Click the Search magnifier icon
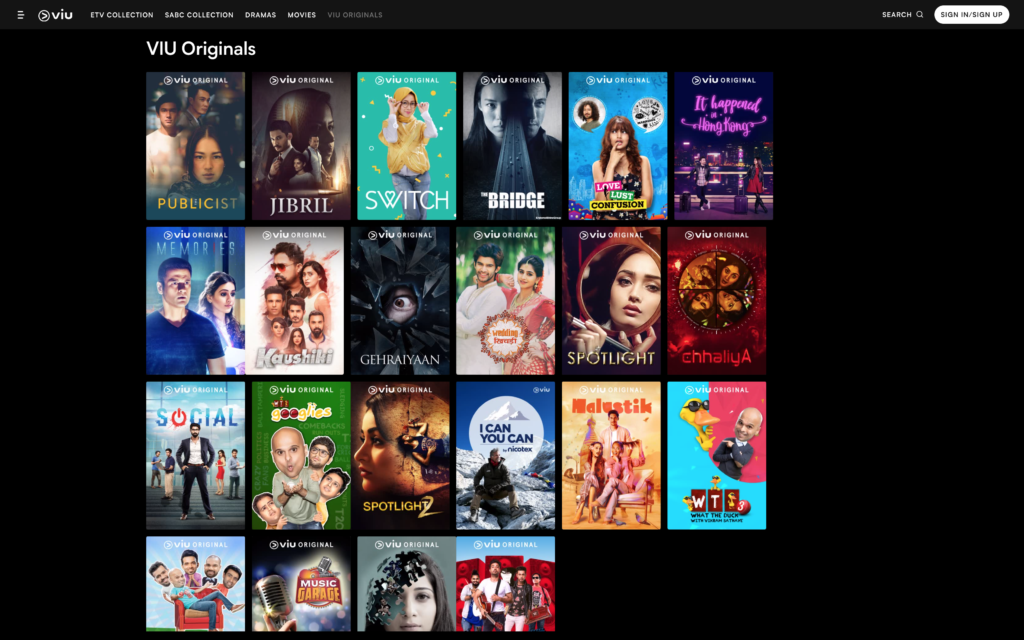Viewport: 1024px width, 640px height. point(920,15)
